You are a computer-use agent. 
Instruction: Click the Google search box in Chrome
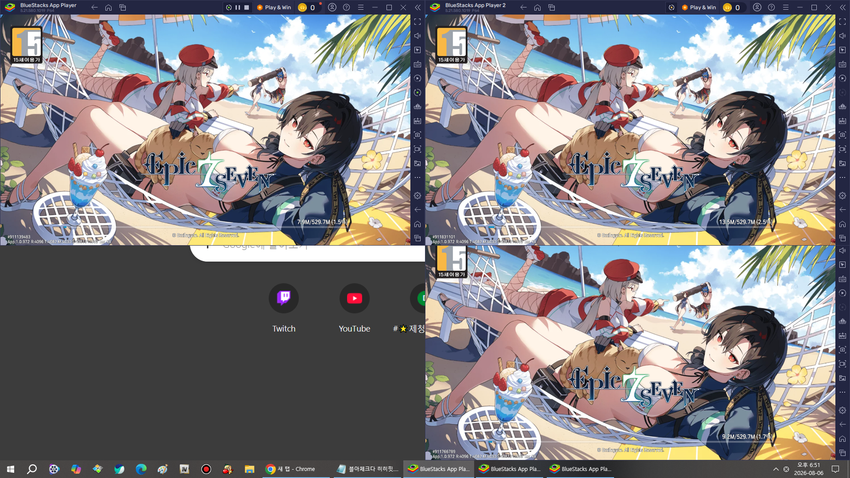[x=307, y=253]
